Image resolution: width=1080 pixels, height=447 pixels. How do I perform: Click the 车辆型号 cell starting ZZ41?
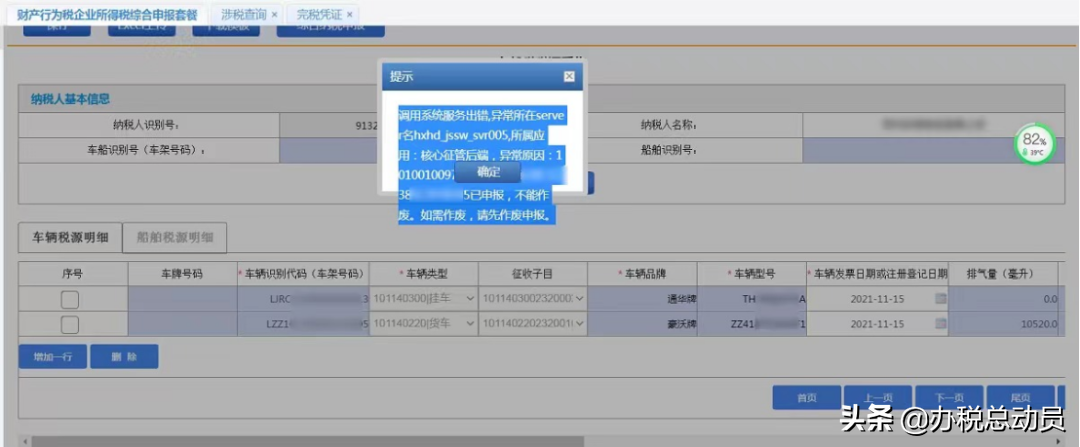[x=751, y=323]
